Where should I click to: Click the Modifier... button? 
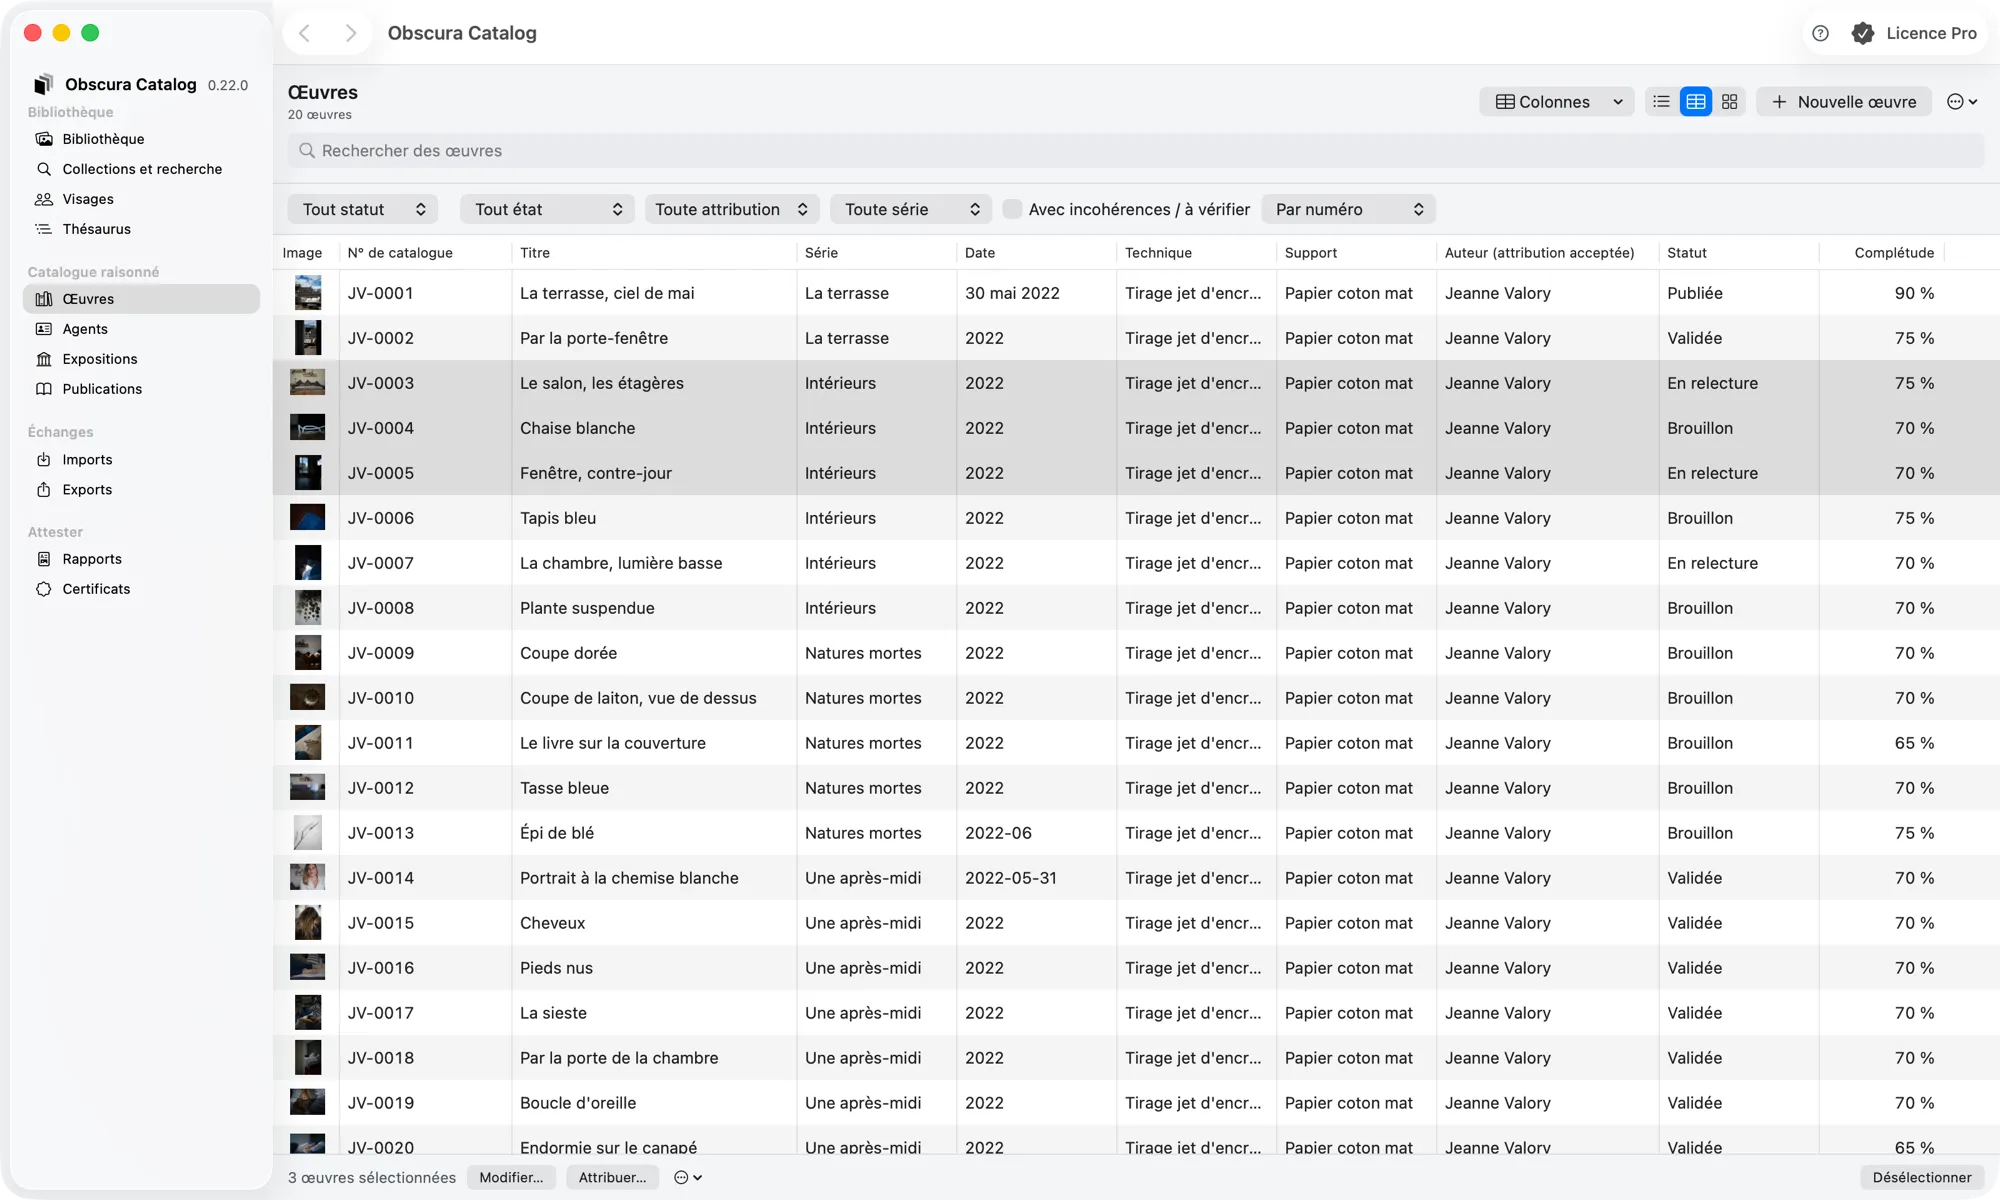tap(511, 1178)
